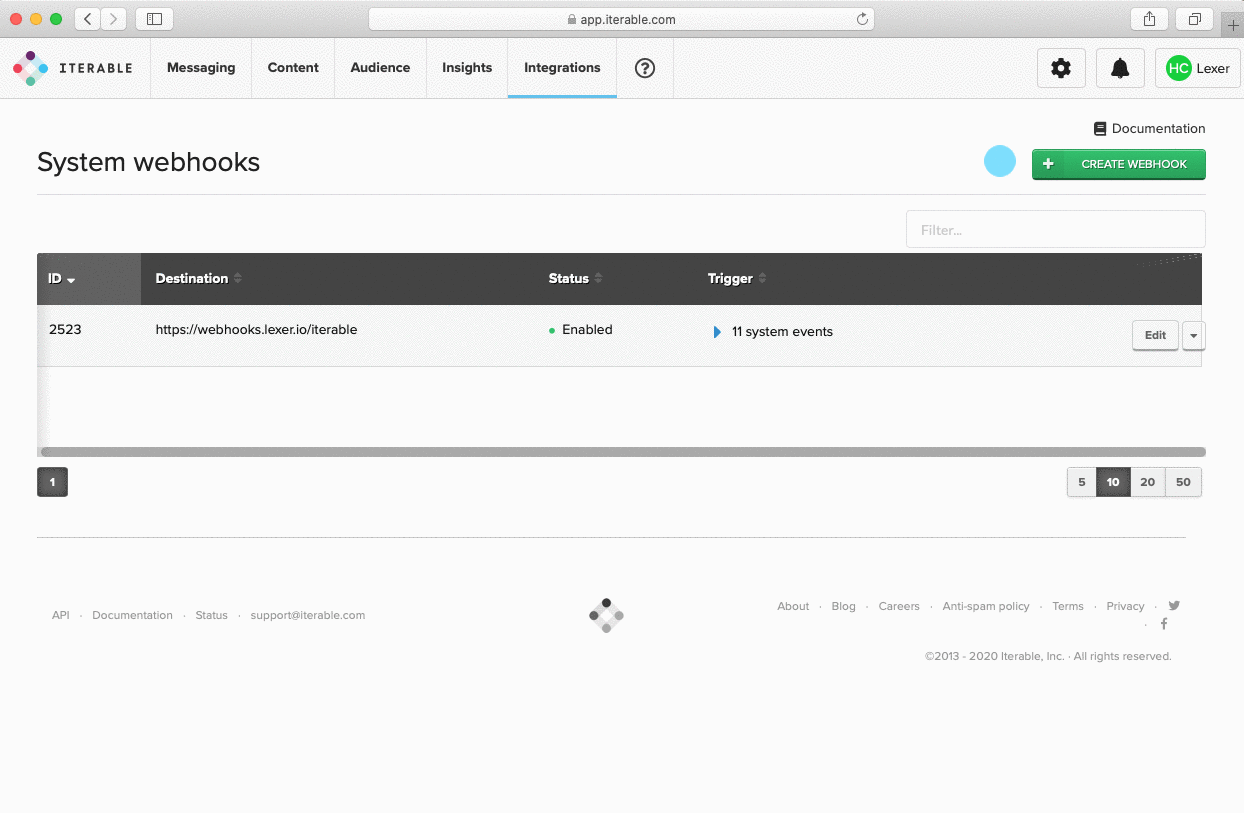Show 10 rows per page
The height and width of the screenshot is (813, 1244).
(1113, 482)
